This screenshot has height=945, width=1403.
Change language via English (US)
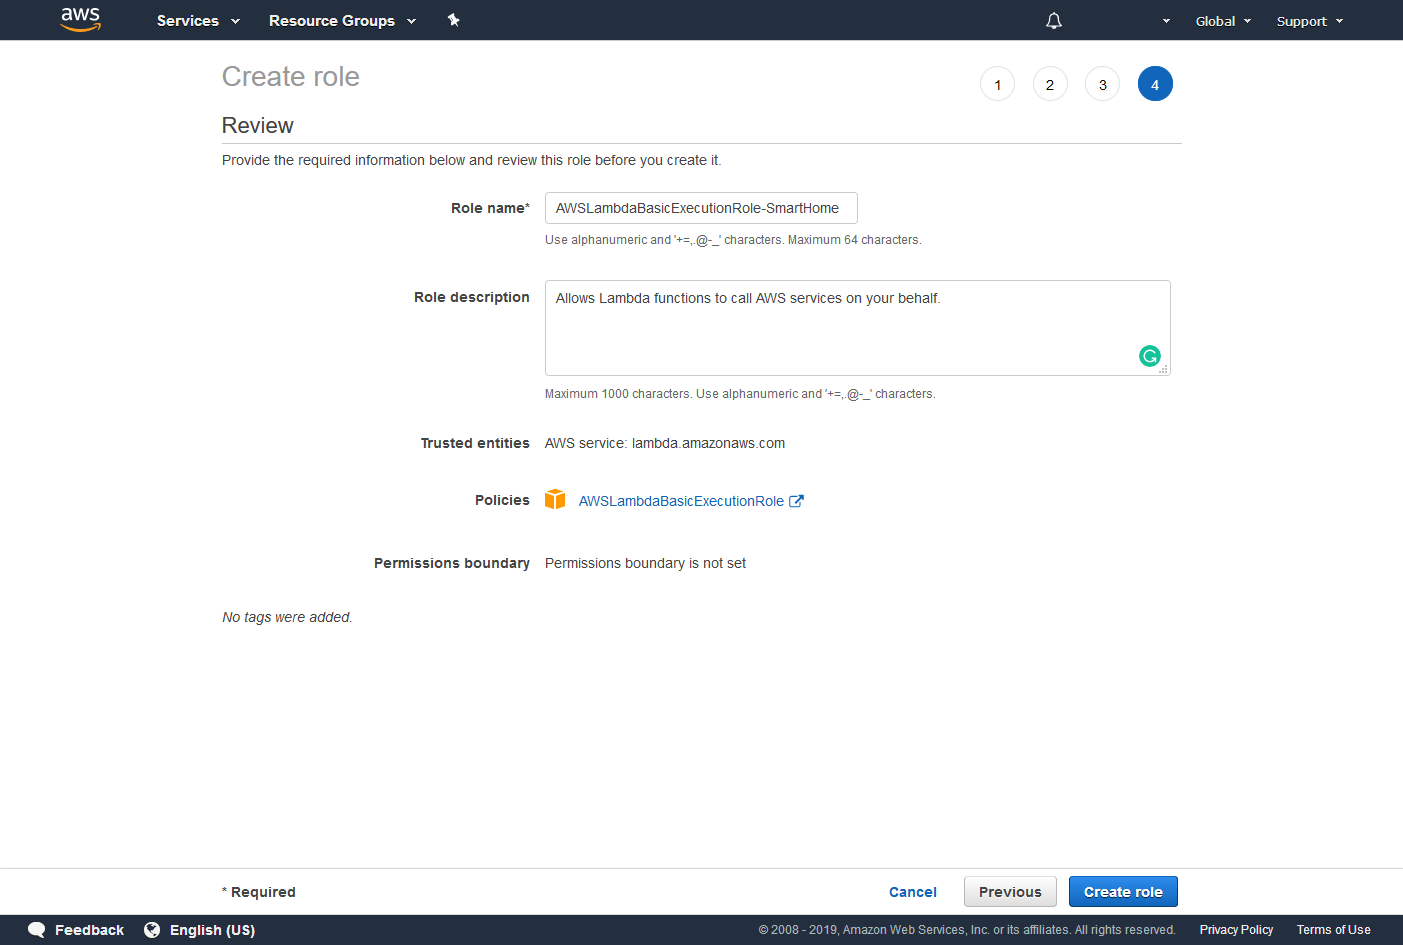tap(212, 930)
